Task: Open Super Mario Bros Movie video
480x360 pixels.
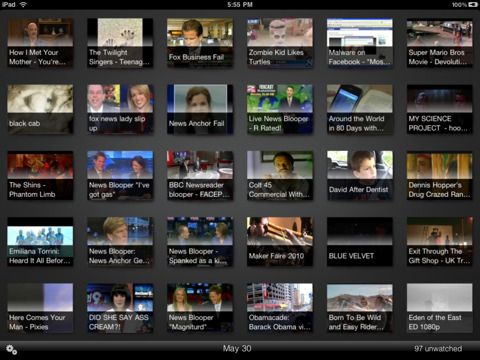Action: [x=439, y=43]
